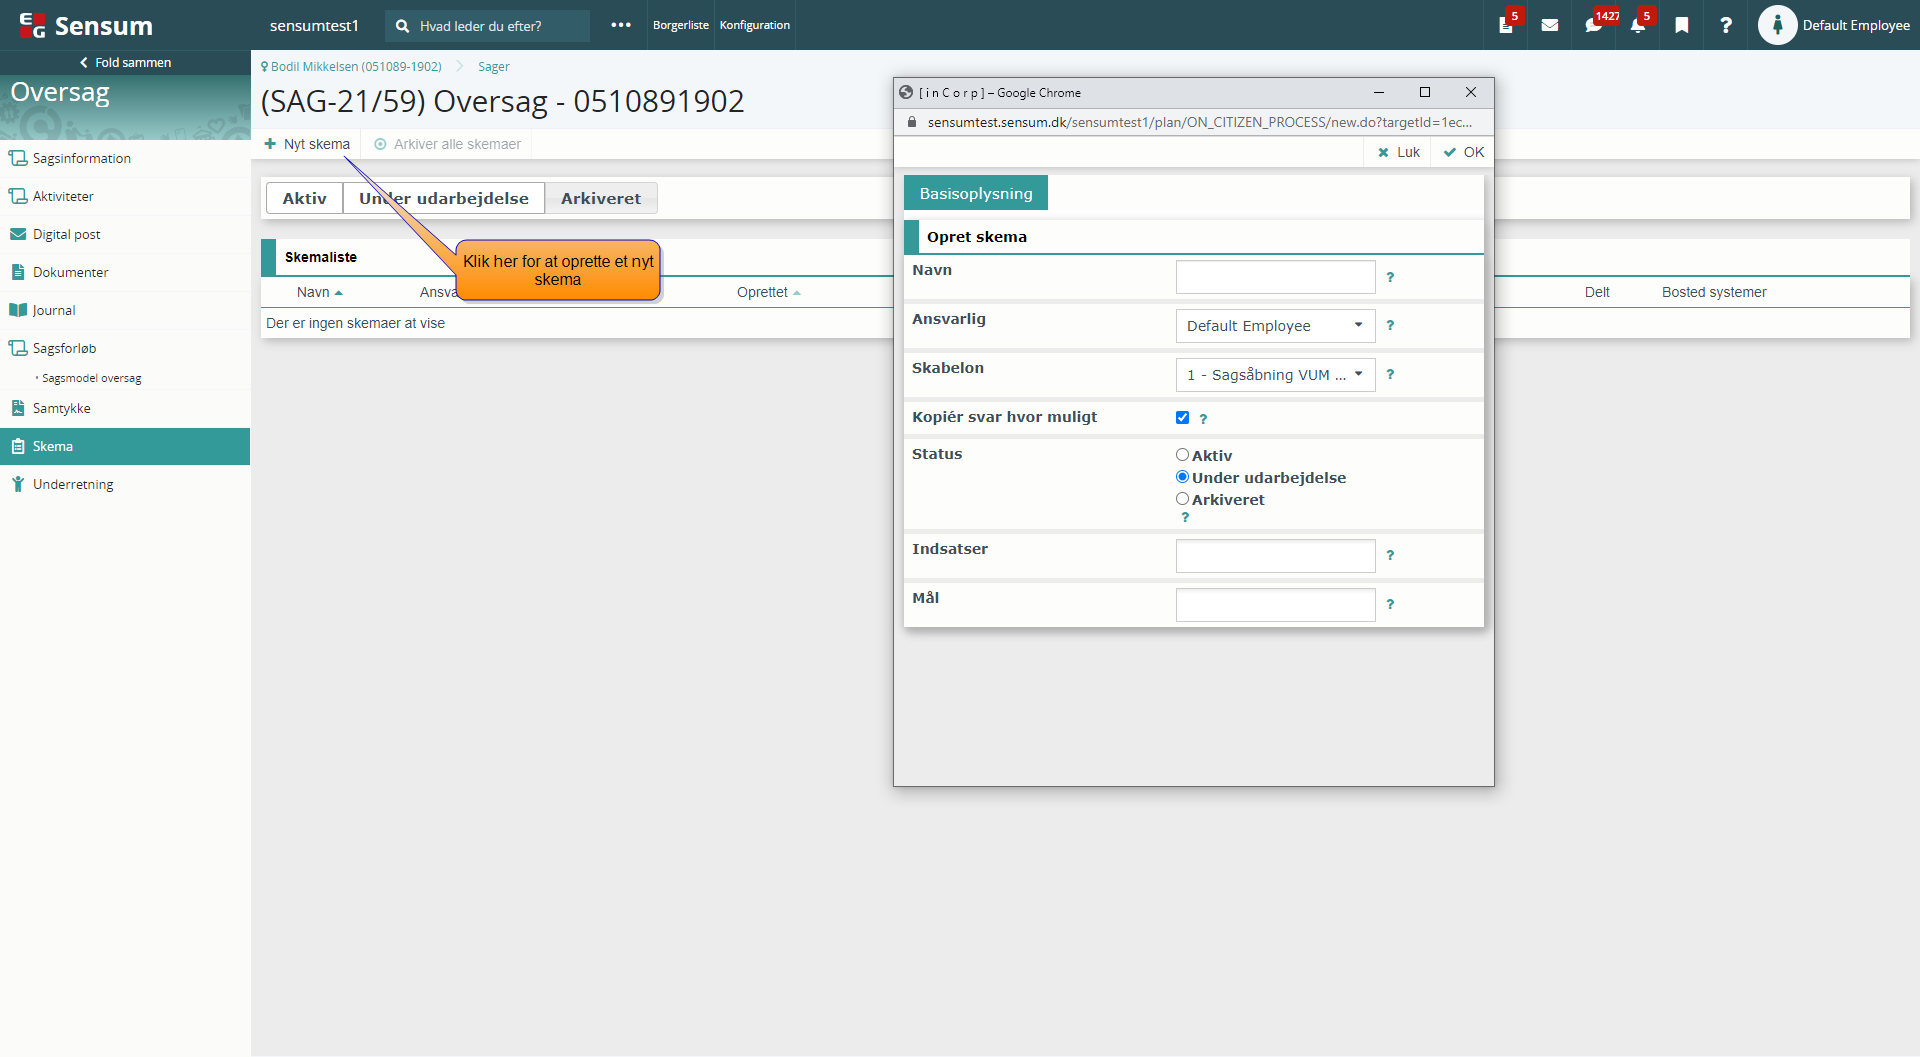Open the Basisoplysning tab in popup
The height and width of the screenshot is (1057, 1920).
(x=976, y=193)
